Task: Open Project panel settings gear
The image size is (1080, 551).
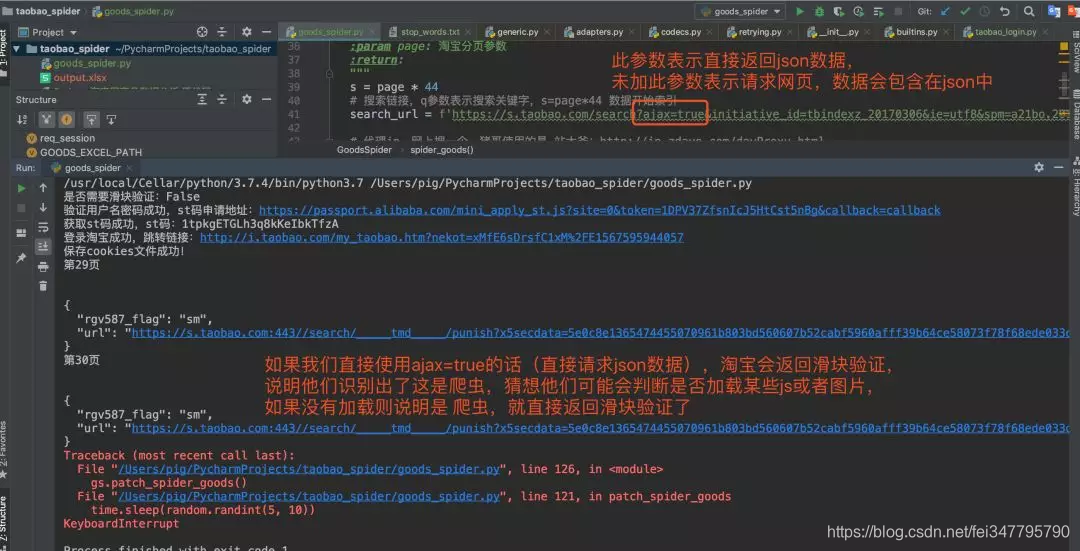Action: (x=247, y=32)
